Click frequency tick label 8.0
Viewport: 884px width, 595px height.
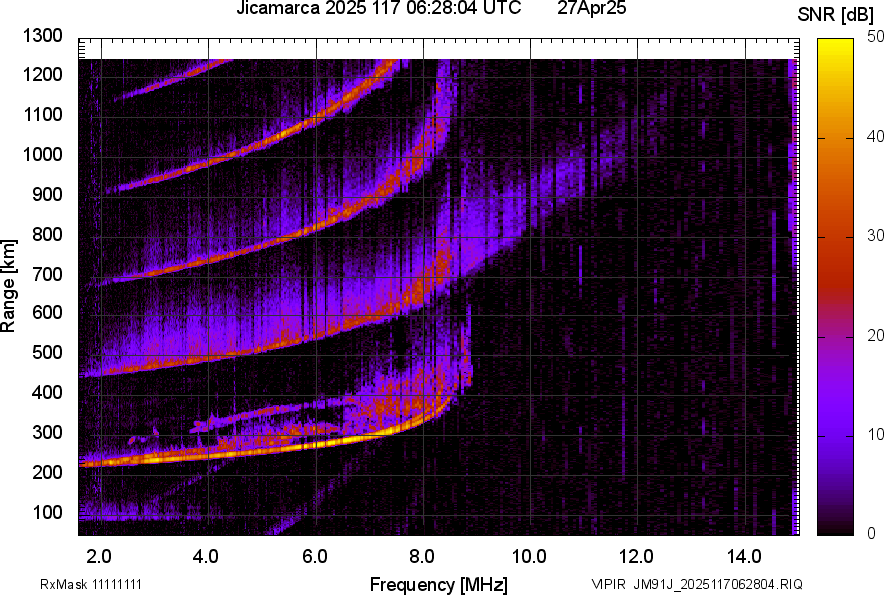(x=422, y=557)
